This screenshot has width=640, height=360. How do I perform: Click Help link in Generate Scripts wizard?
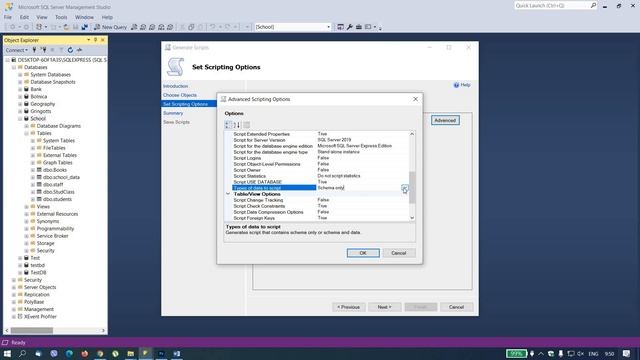(462, 85)
